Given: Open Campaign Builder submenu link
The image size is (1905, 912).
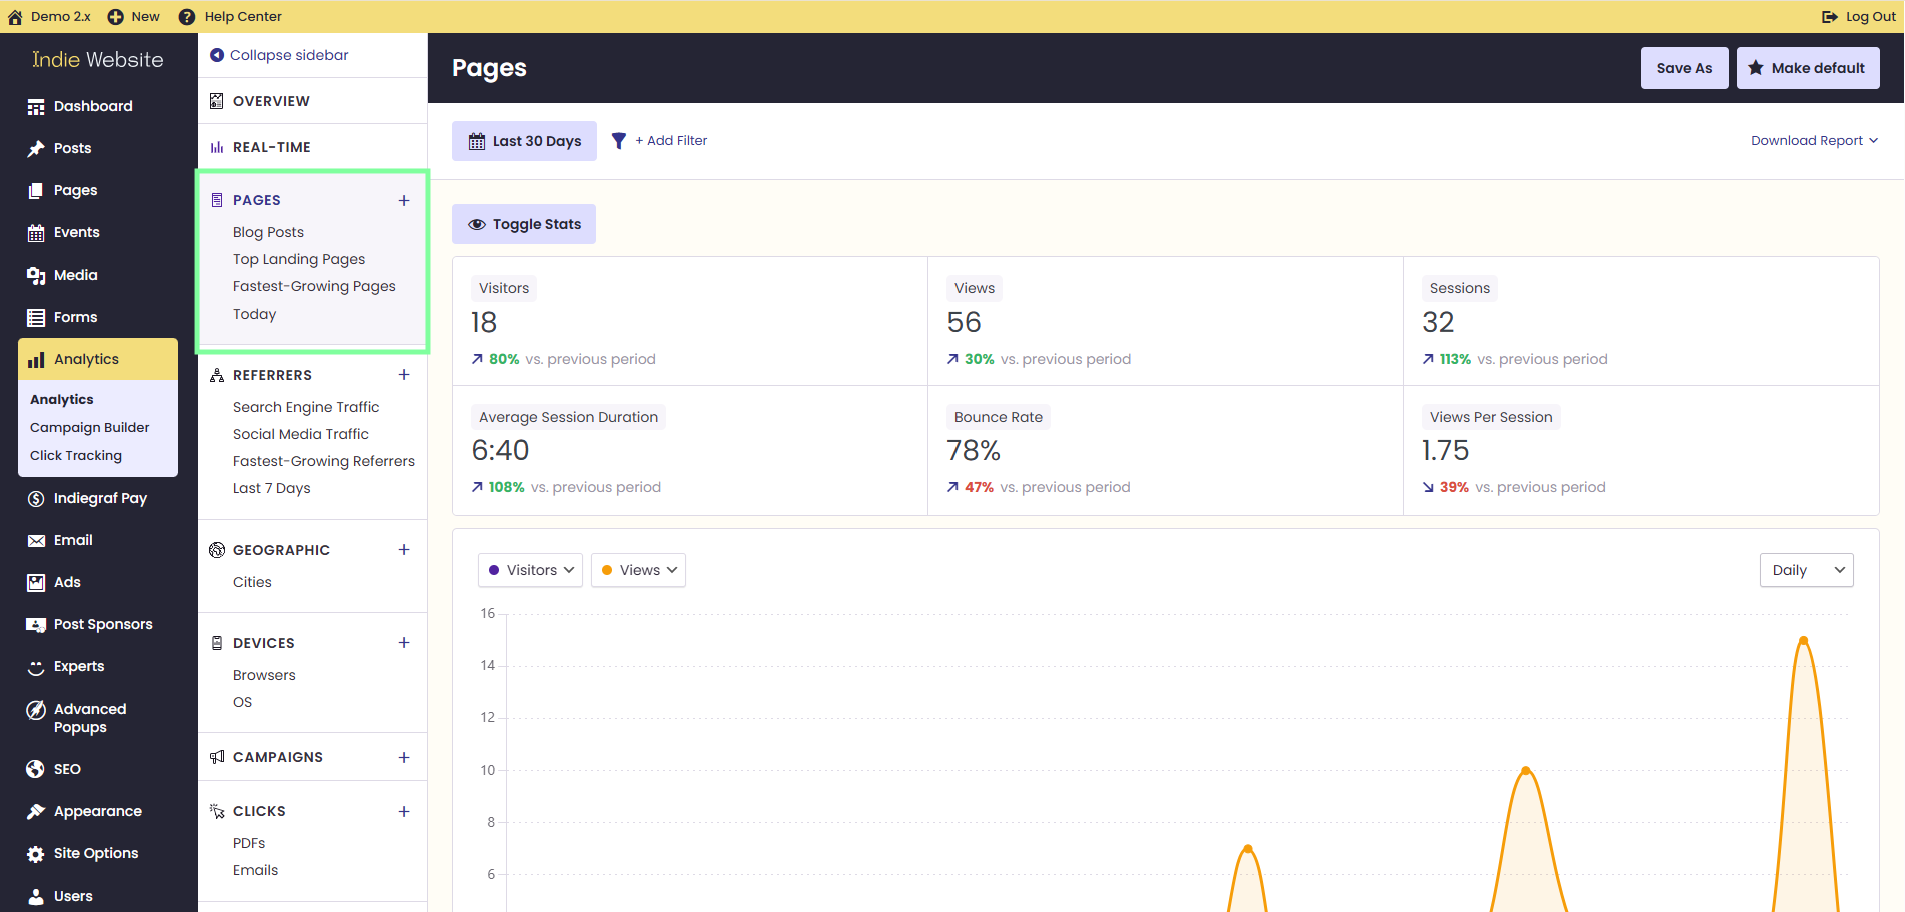Looking at the screenshot, I should 90,427.
